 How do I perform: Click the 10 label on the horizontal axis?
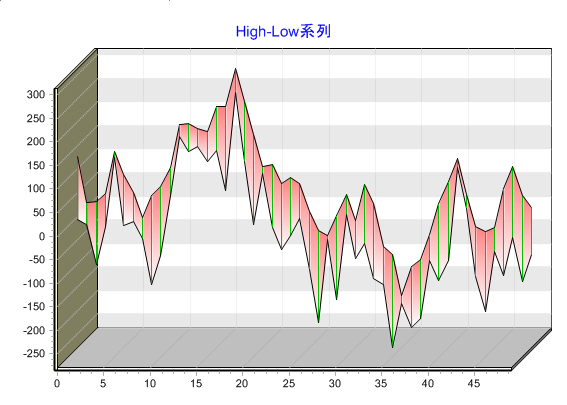[150, 383]
